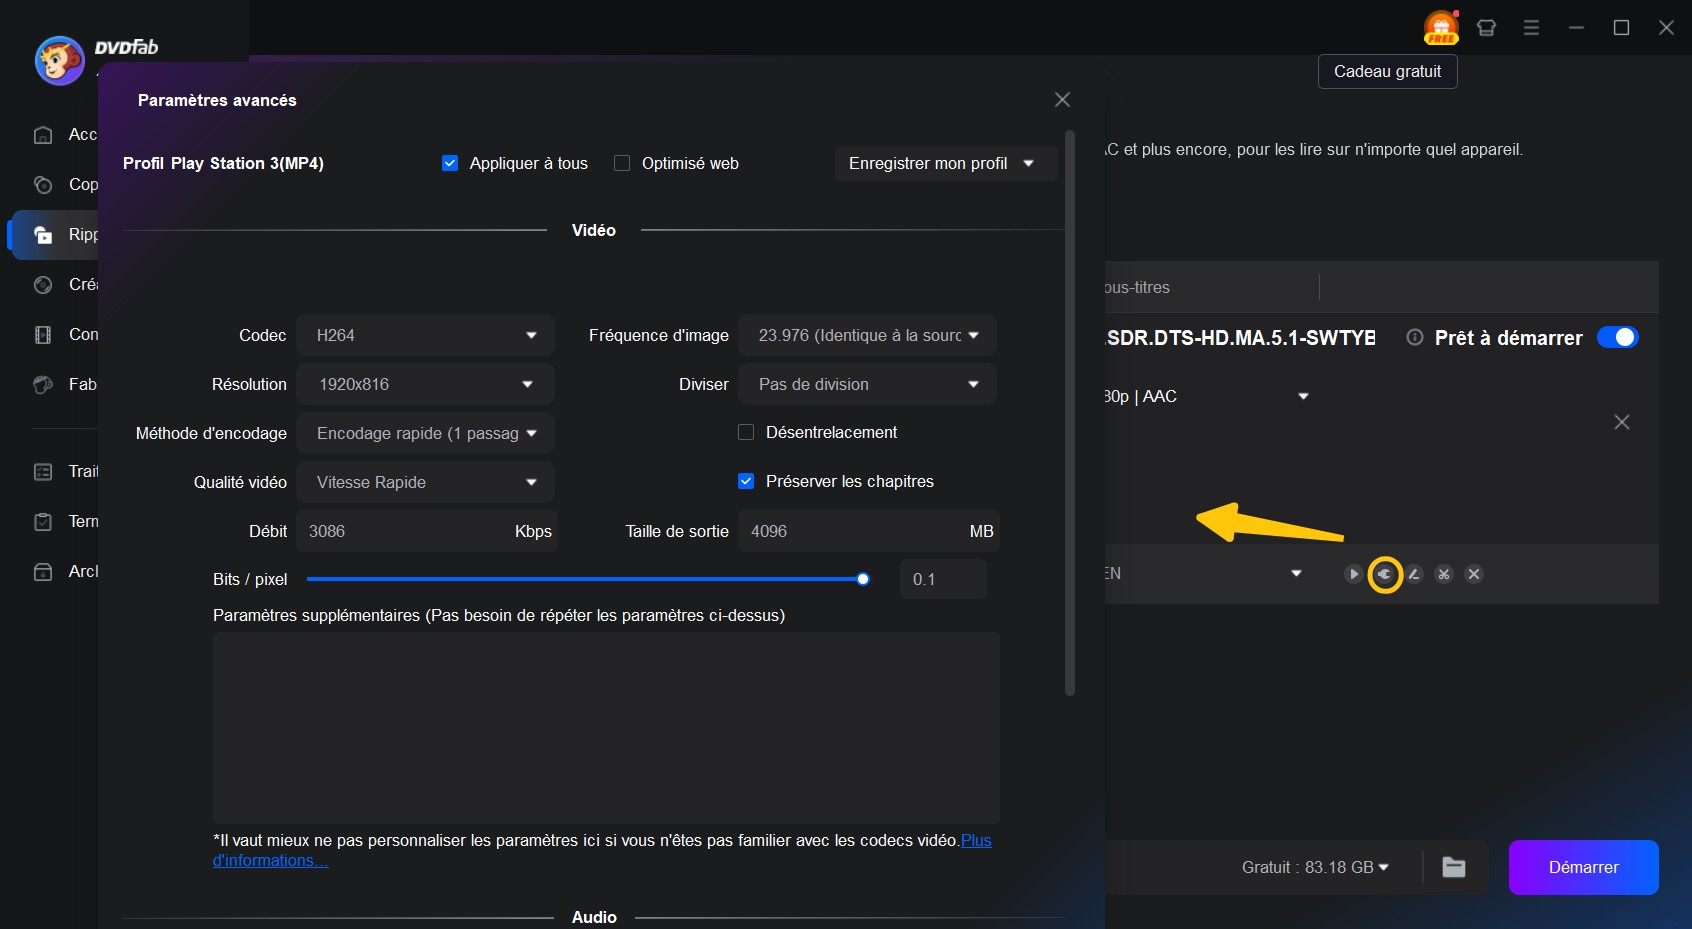The width and height of the screenshot is (1692, 929).
Task: Open the Plus d'informations link
Action: pos(975,841)
